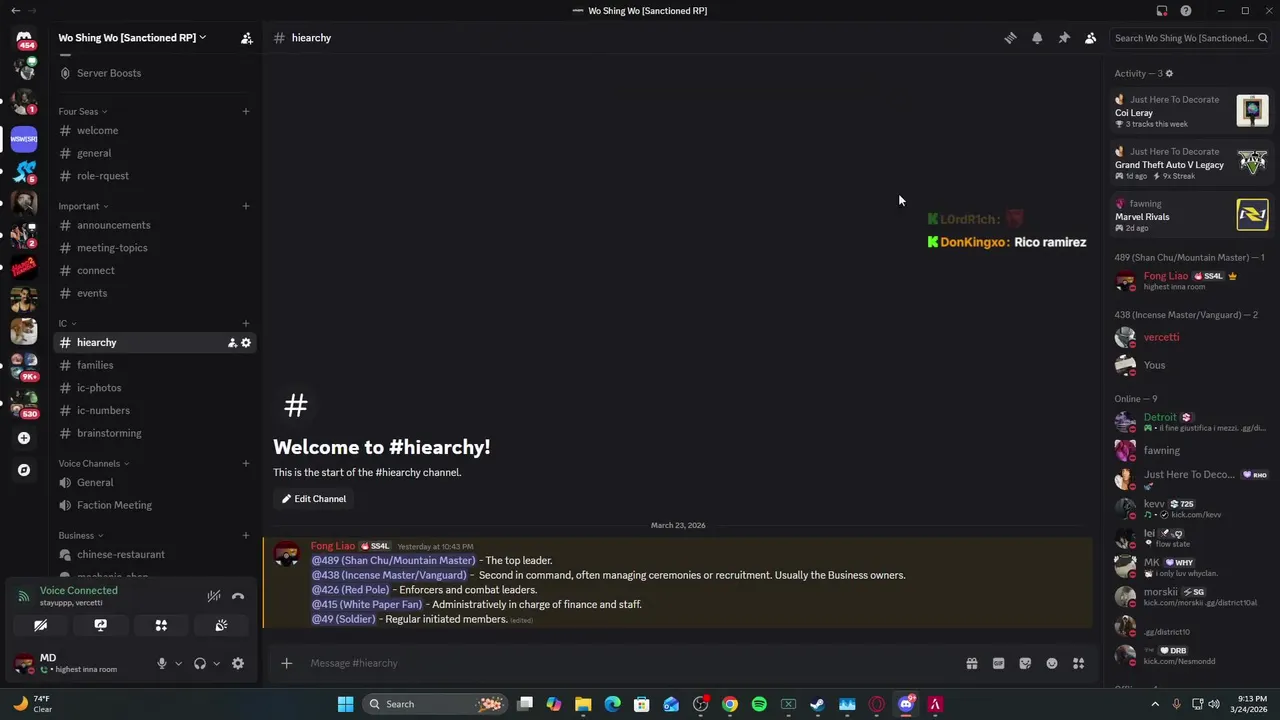Viewport: 1280px width, 720px height.
Task: Collapse the Business category
Action: pos(80,535)
